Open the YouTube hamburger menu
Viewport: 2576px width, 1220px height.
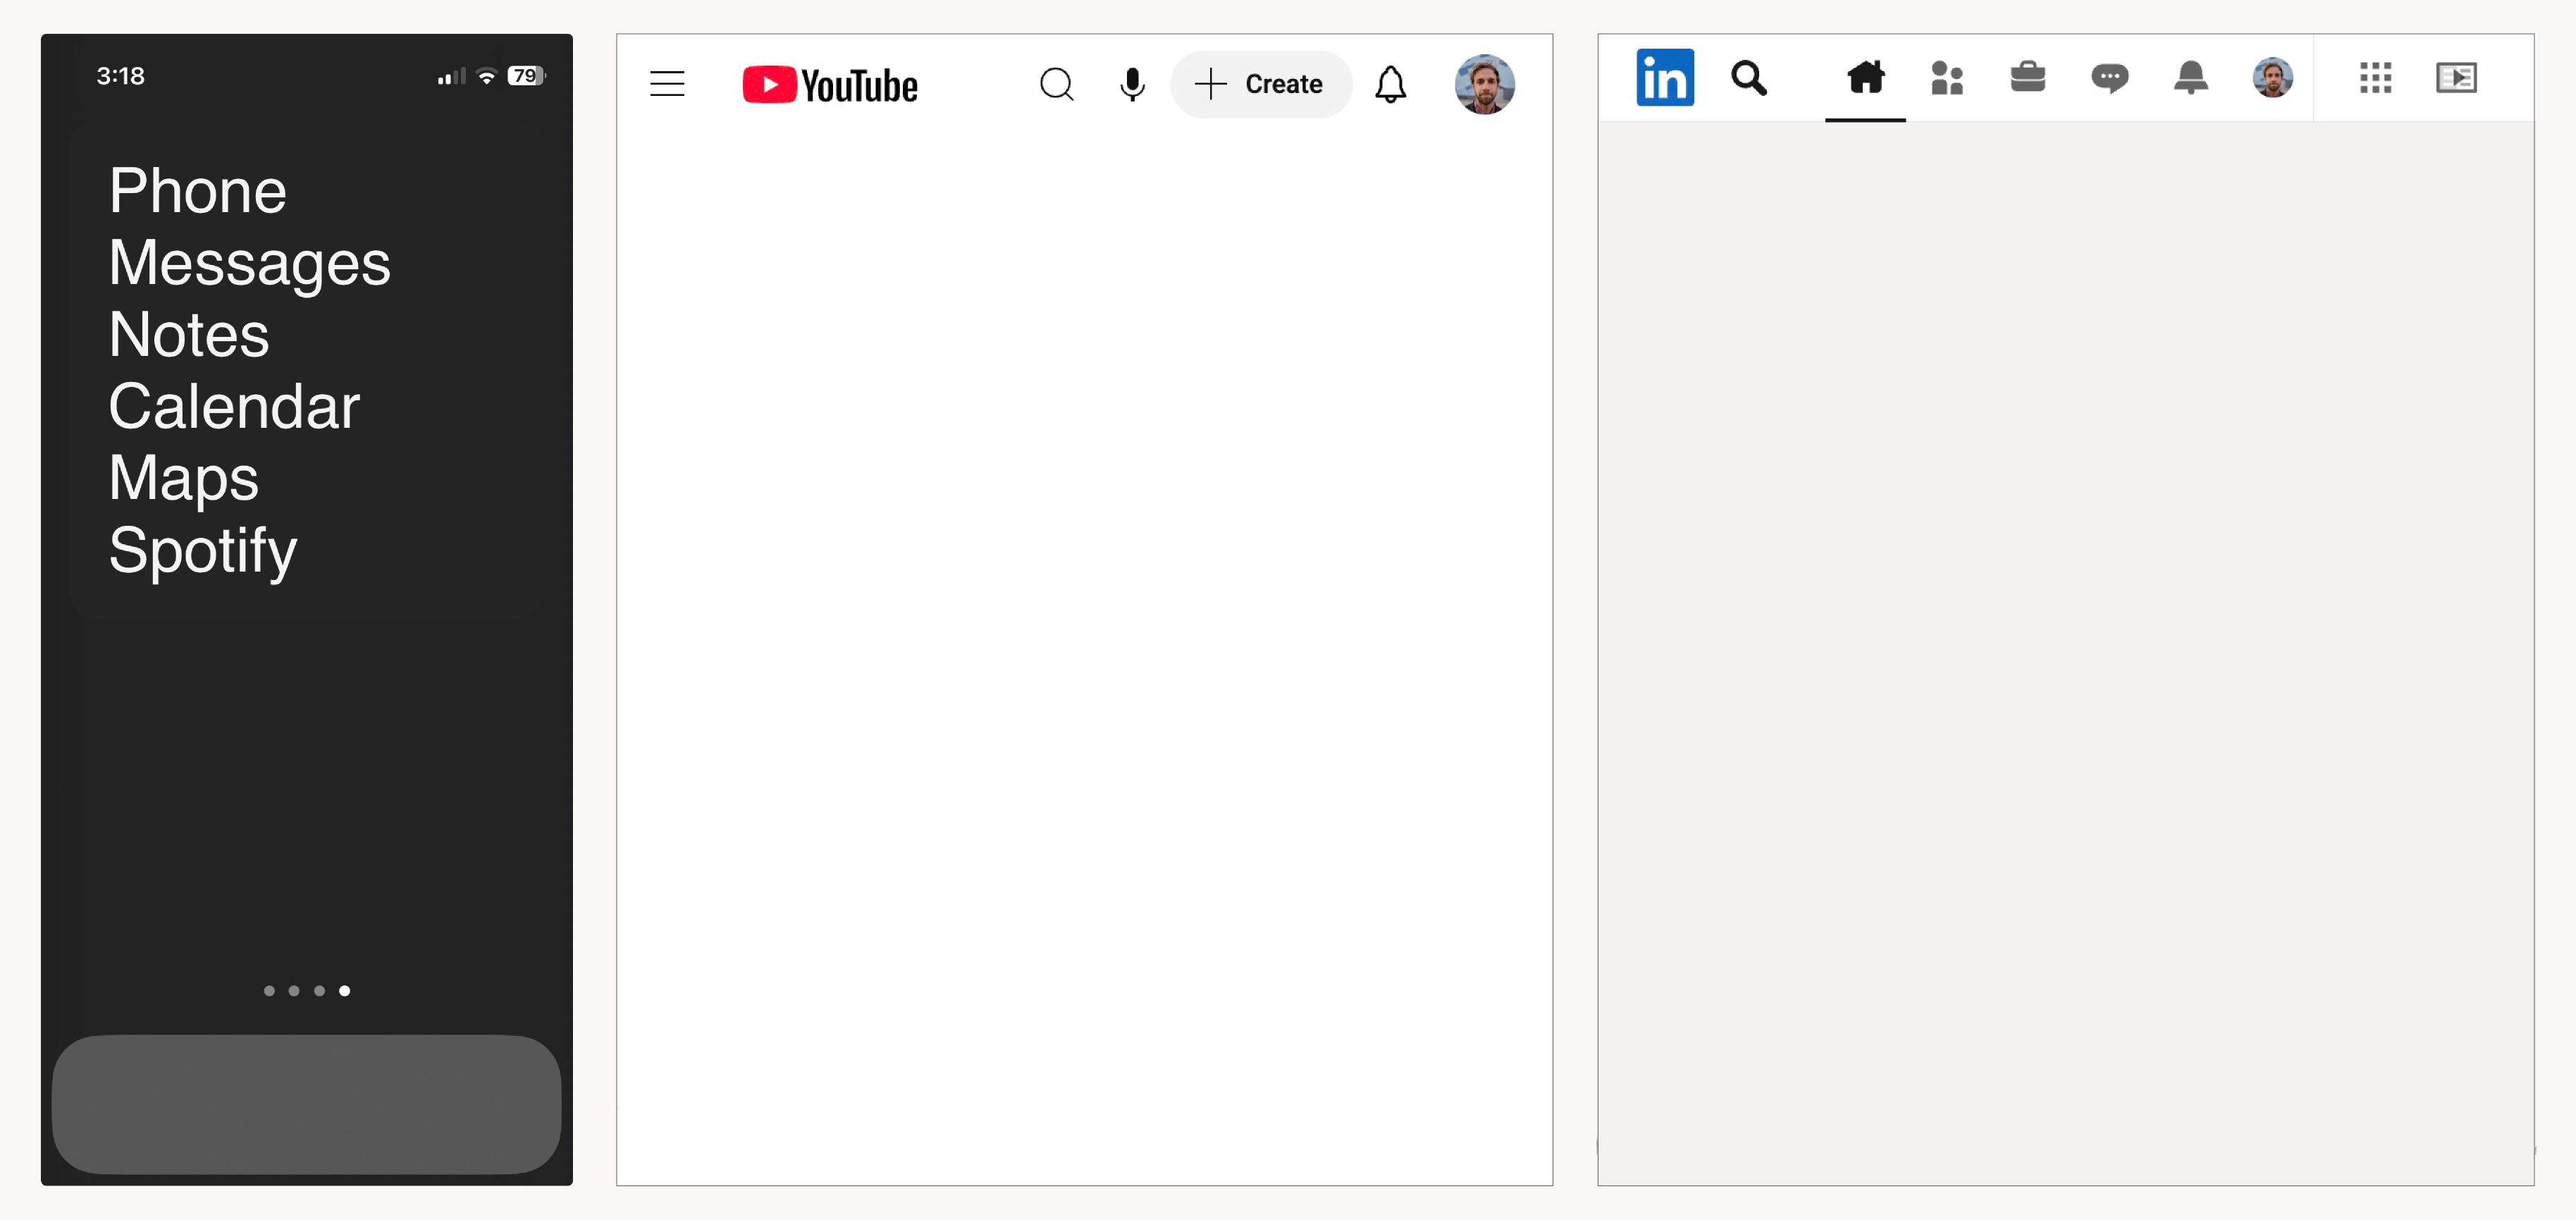[x=667, y=84]
